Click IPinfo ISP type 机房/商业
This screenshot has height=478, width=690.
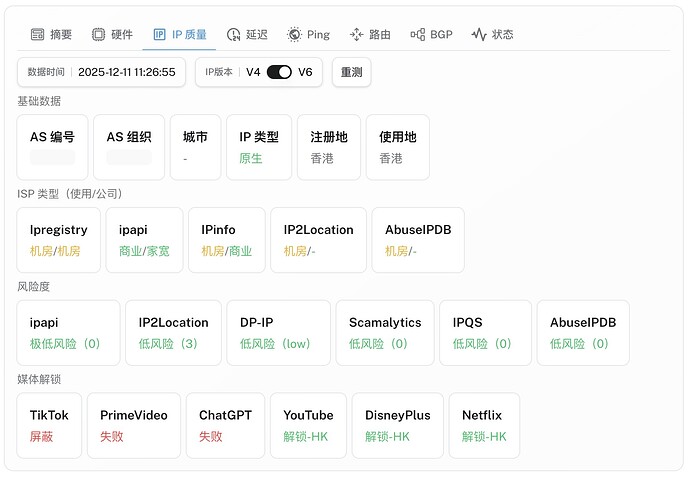pyautogui.click(x=227, y=251)
